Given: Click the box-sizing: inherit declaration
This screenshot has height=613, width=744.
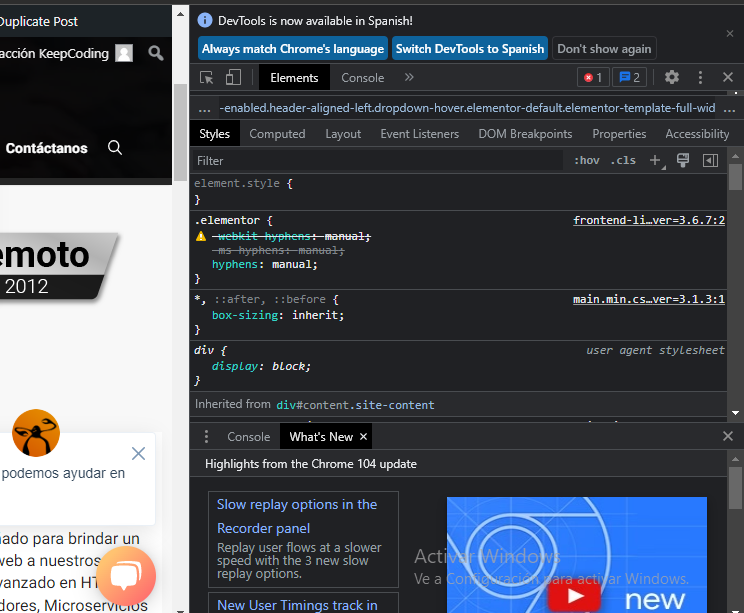Looking at the screenshot, I should pos(278,315).
